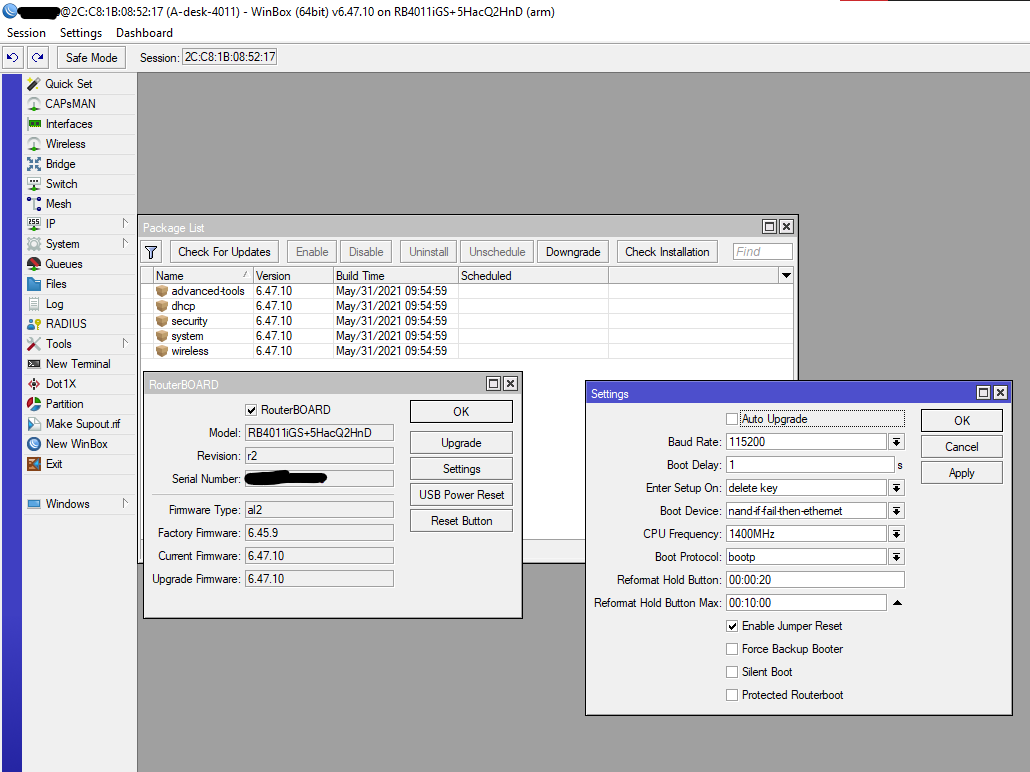The height and width of the screenshot is (772, 1030).
Task: Expand IP submenu in sidebar
Action: tap(79, 224)
